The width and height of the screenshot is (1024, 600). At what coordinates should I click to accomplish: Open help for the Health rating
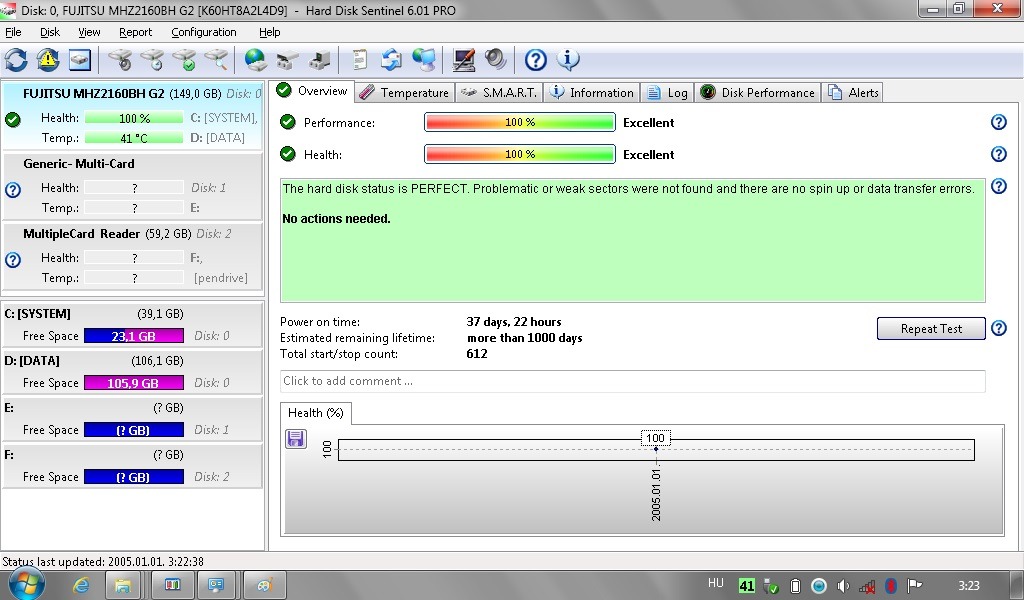(999, 154)
